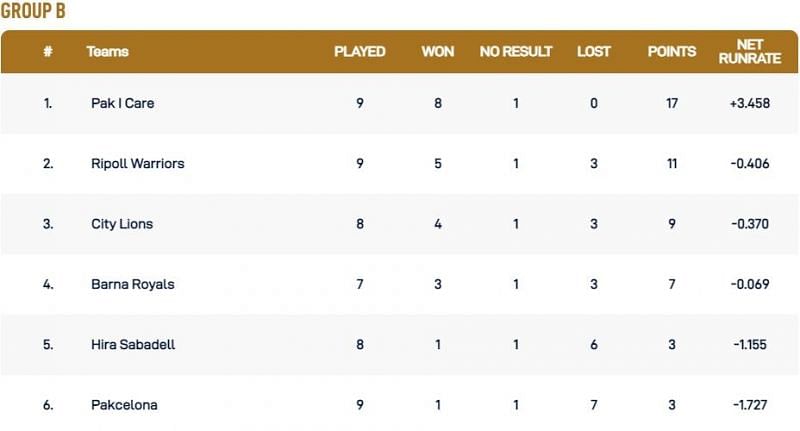This screenshot has height=431, width=800.
Task: Click Pakcelona's -1.727 net runrate value
Action: pyautogui.click(x=749, y=405)
